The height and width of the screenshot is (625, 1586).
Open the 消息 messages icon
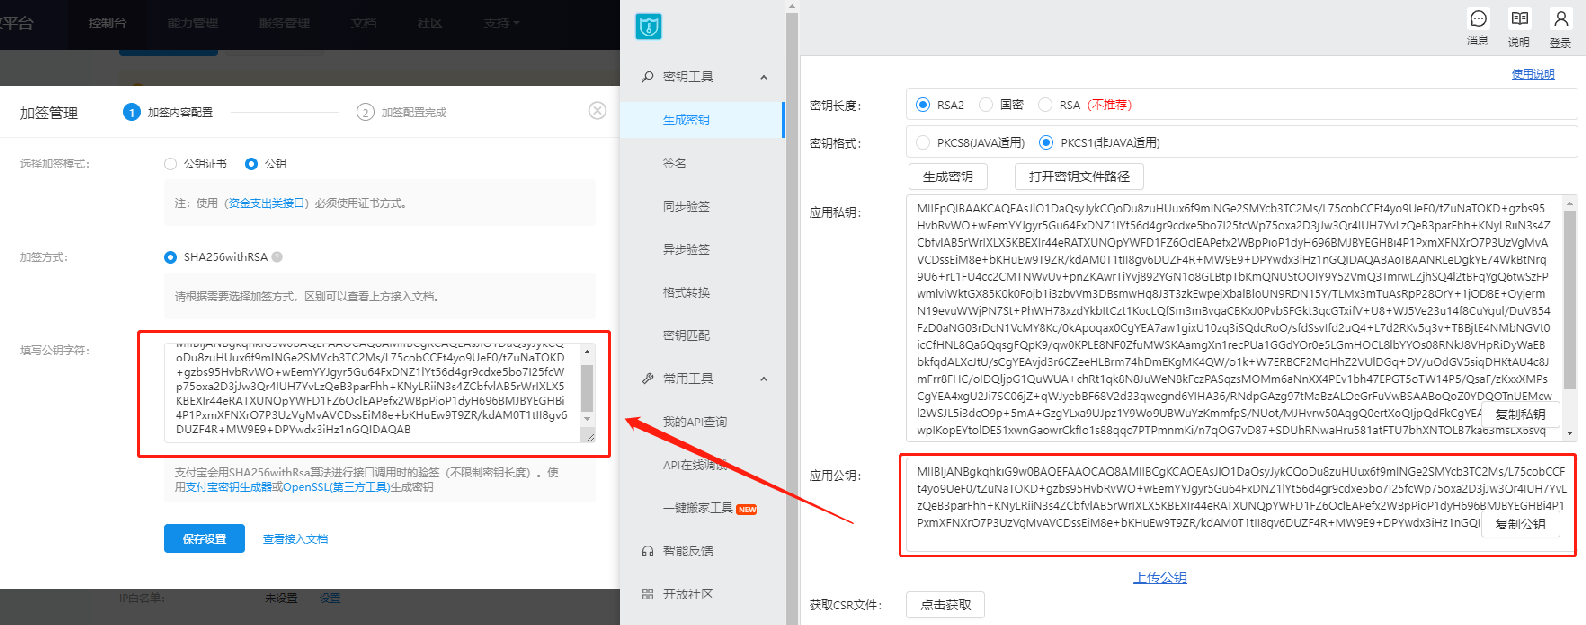point(1478,19)
